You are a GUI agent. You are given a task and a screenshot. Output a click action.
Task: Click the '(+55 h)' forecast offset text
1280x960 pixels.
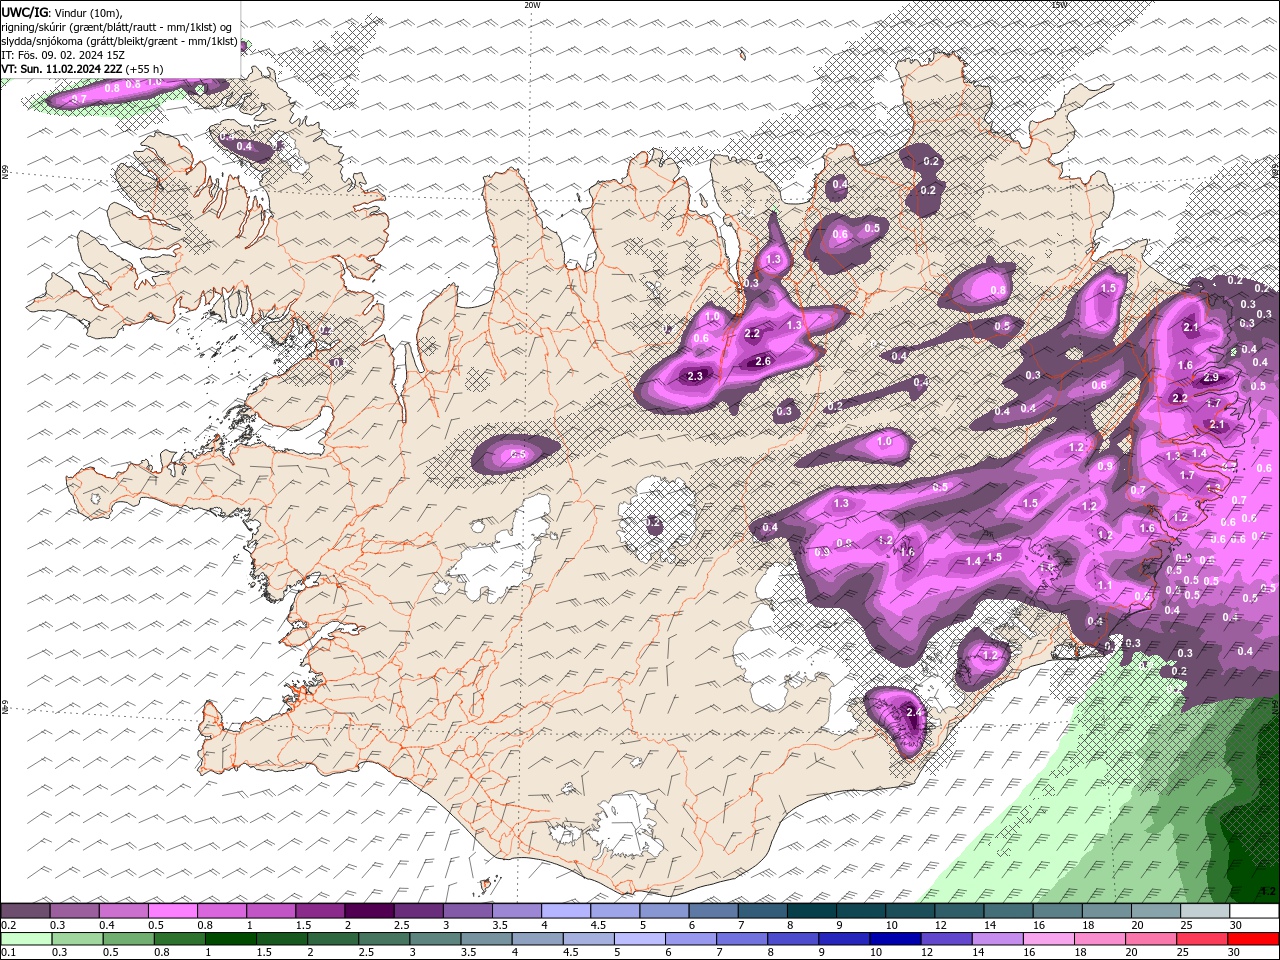point(145,69)
